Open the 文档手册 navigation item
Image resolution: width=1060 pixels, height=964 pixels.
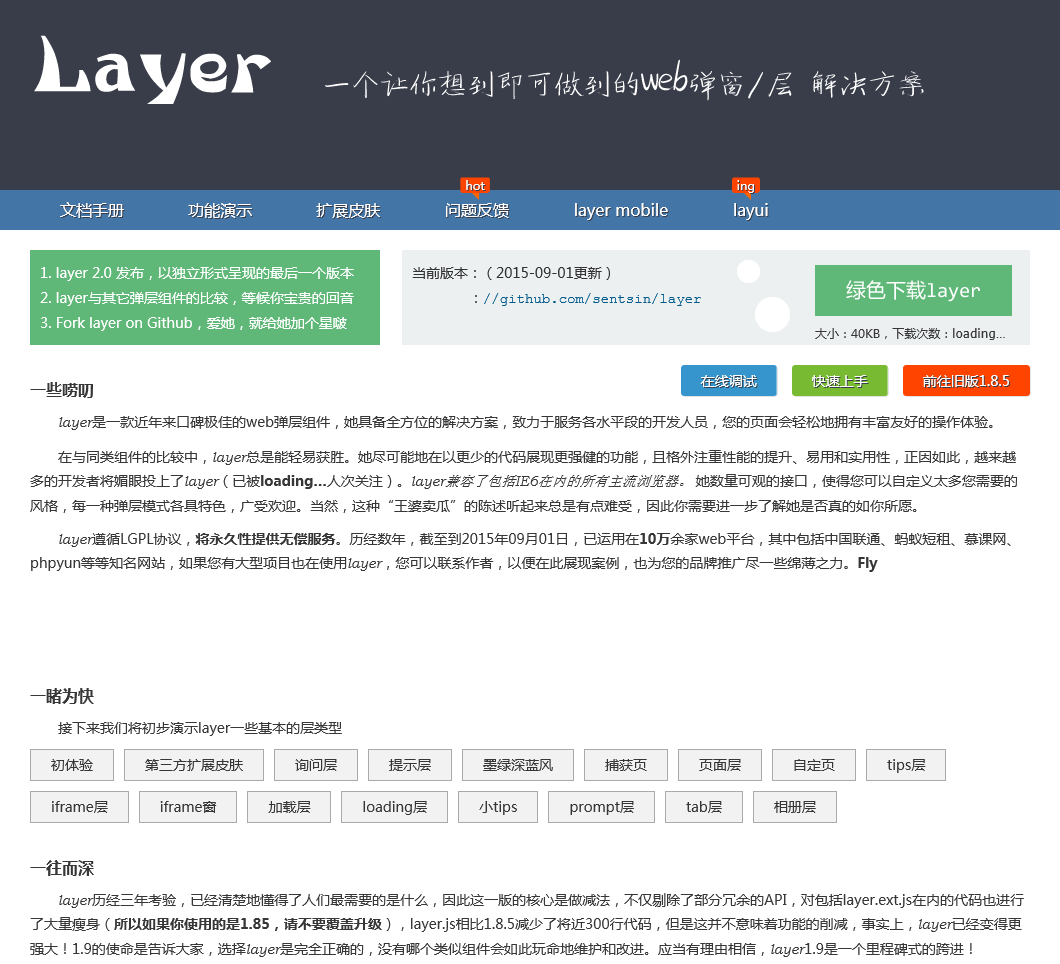92,210
